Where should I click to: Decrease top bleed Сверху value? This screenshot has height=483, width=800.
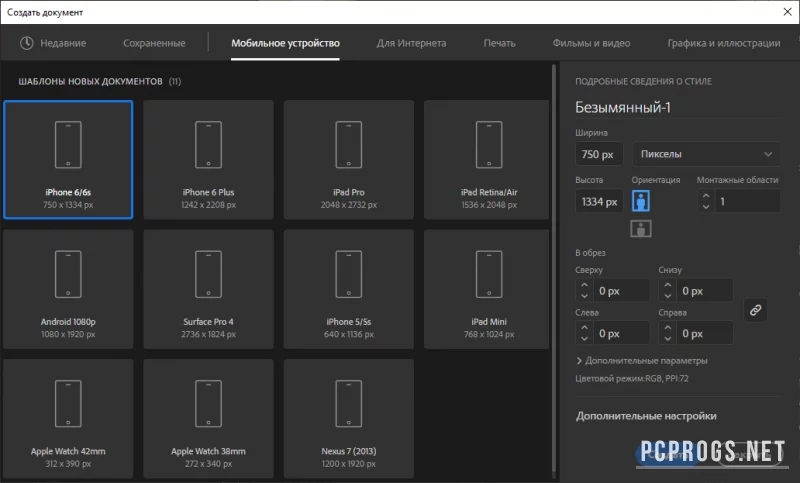point(585,296)
